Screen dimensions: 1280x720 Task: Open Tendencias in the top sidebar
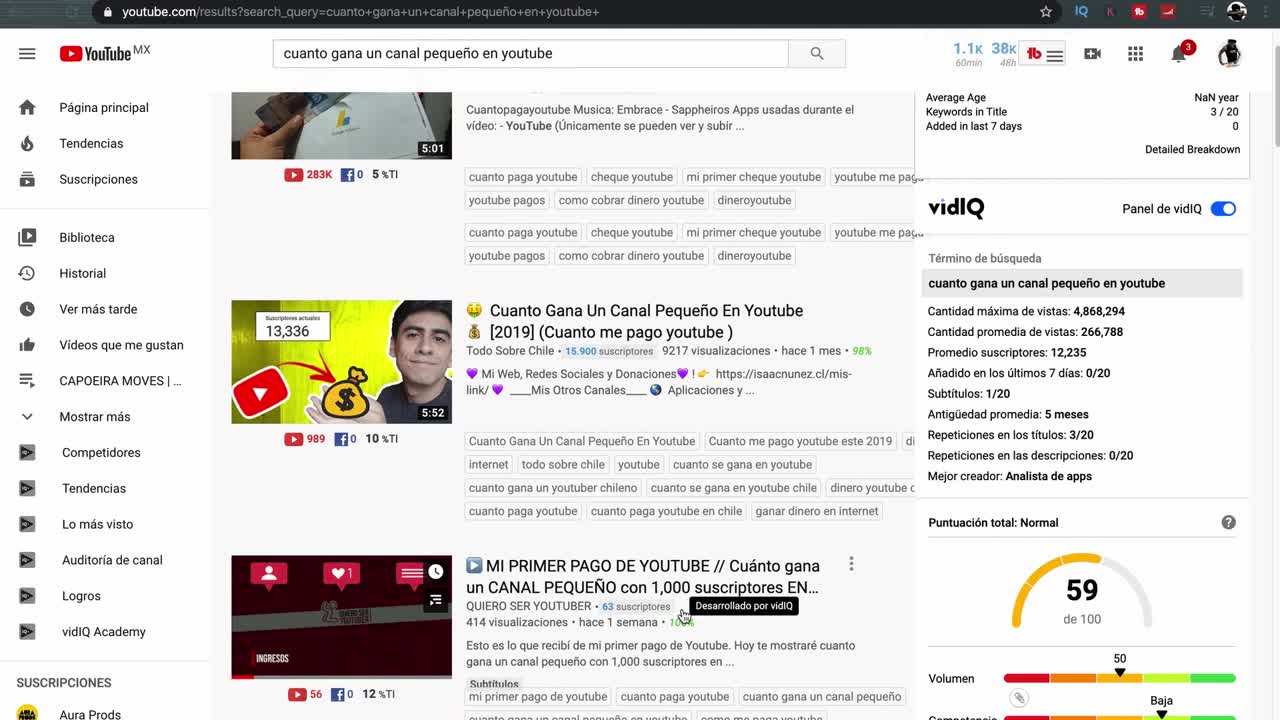[x=91, y=143]
